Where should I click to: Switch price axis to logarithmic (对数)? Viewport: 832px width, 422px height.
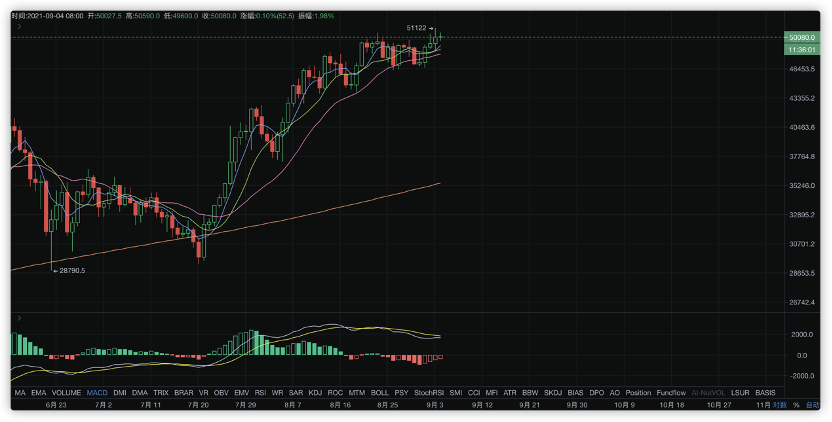point(779,405)
